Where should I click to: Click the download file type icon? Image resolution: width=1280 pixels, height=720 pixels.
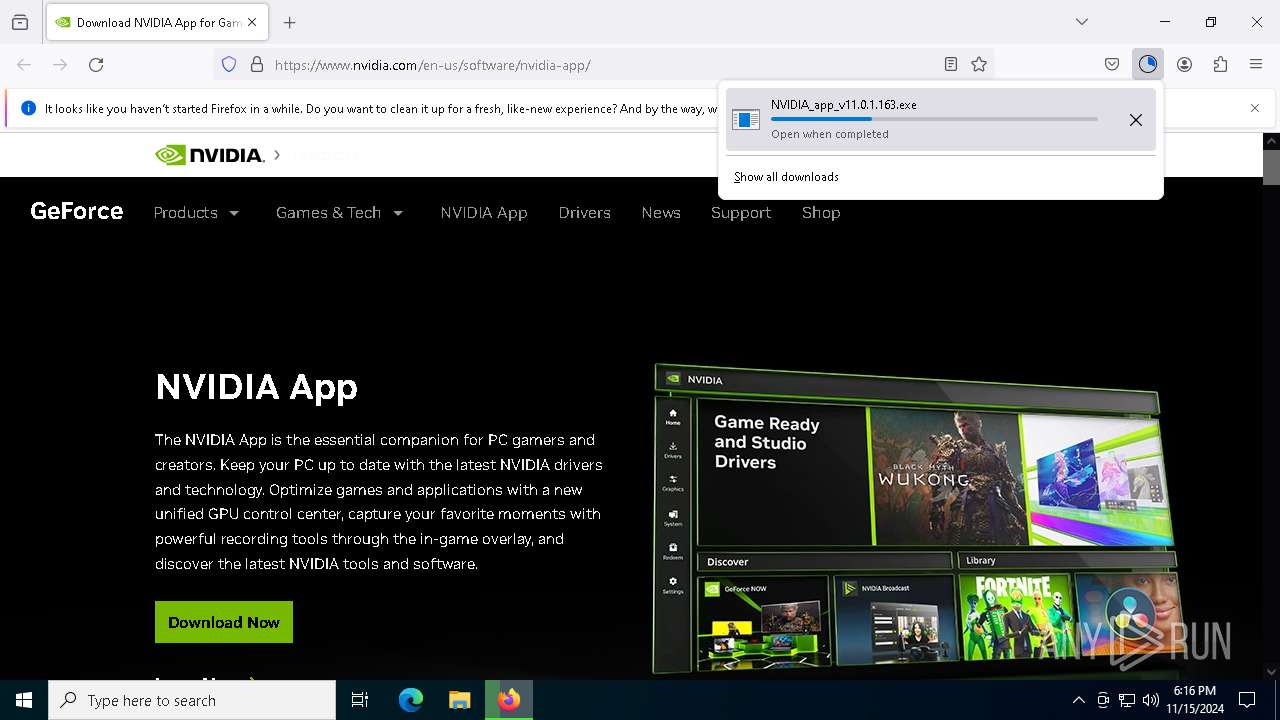pyautogui.click(x=746, y=120)
